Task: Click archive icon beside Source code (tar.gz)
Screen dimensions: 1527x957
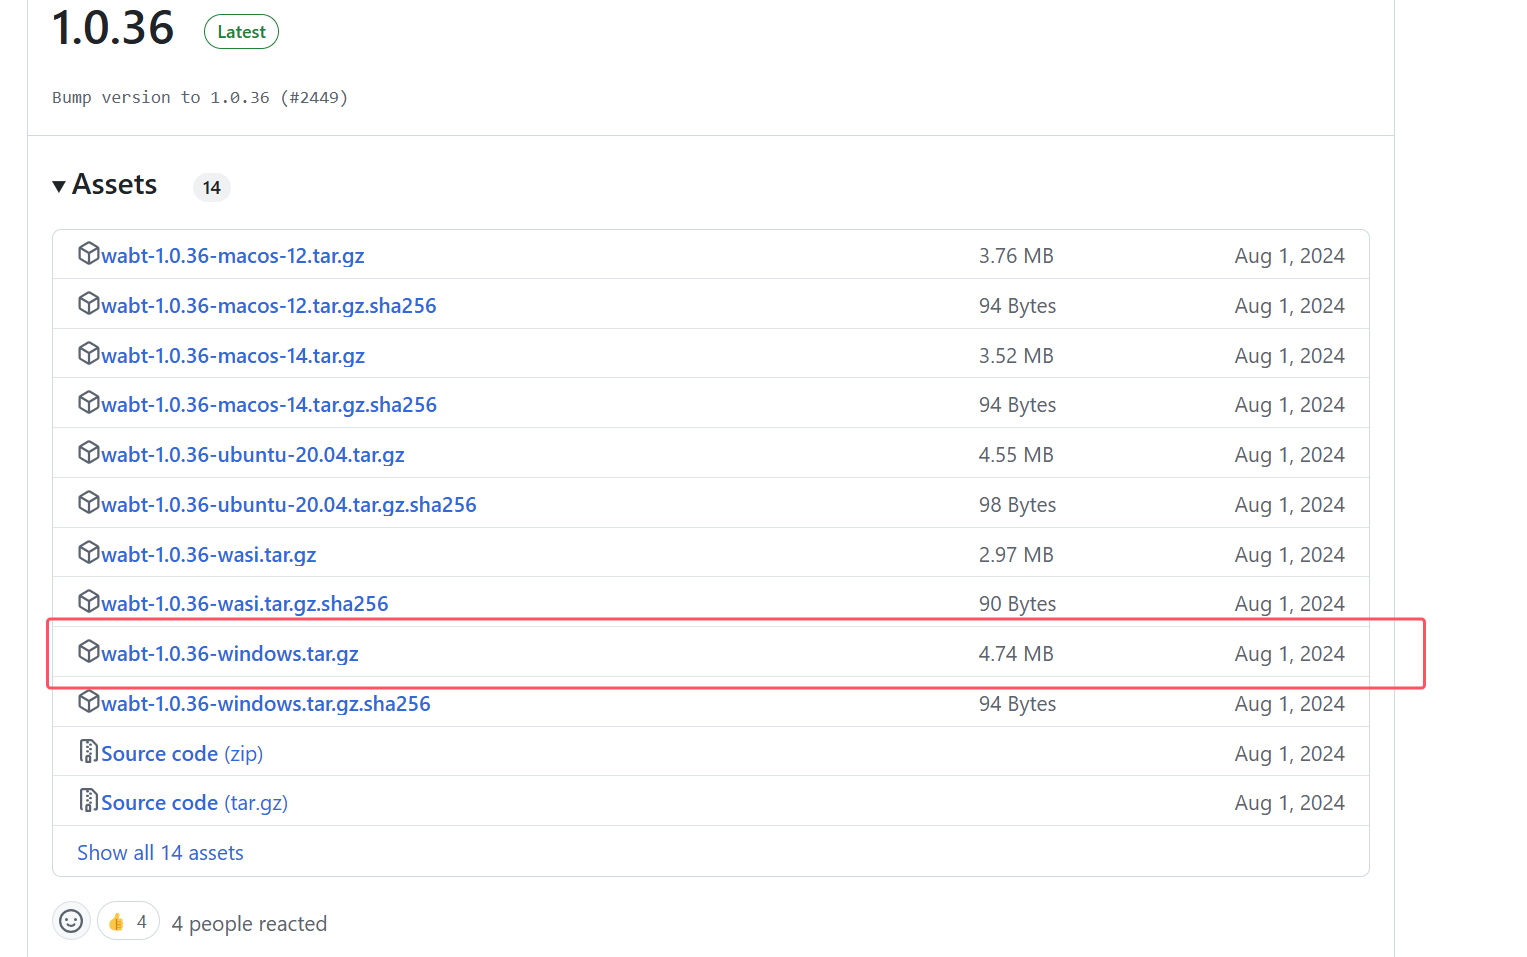Action: (89, 801)
